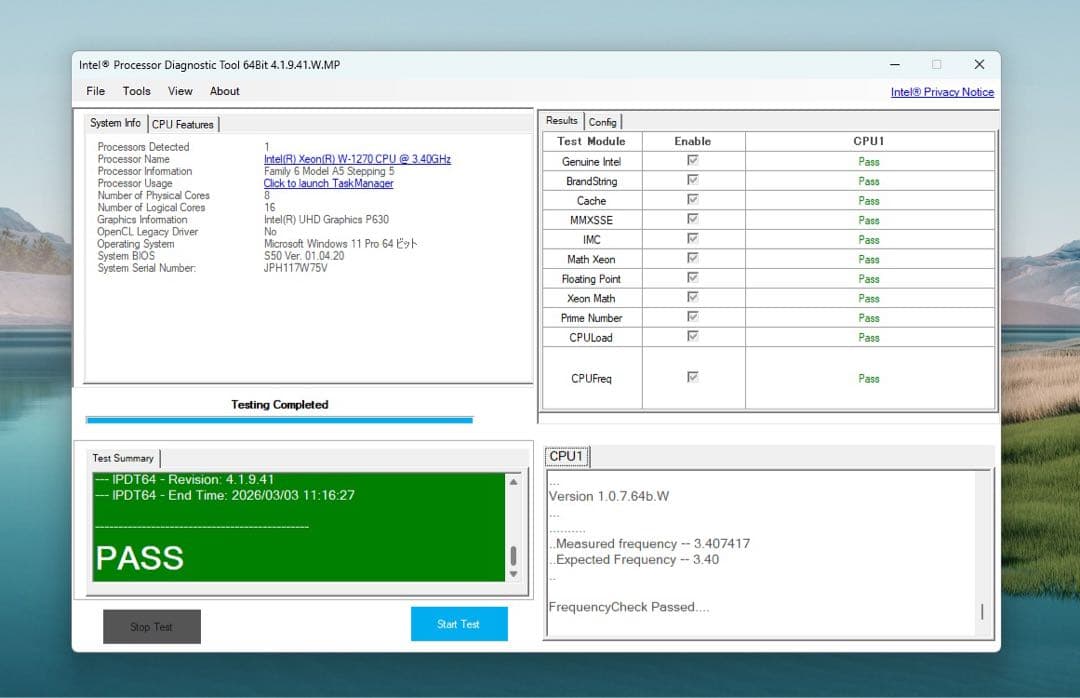Image resolution: width=1080 pixels, height=698 pixels.
Task: Click the IPDT64 End Time line
Action: (225, 495)
